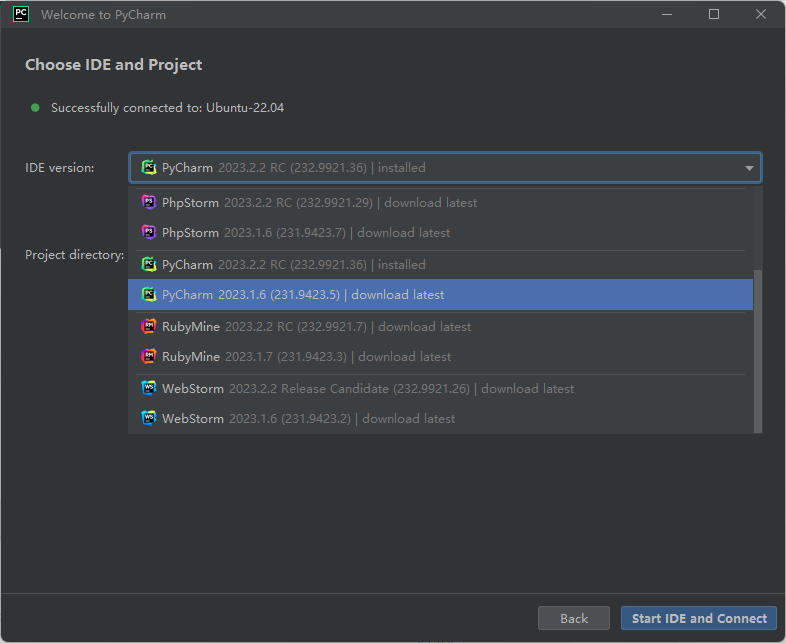Close the Welcome to PyCharm window
The image size is (786, 643).
point(761,14)
